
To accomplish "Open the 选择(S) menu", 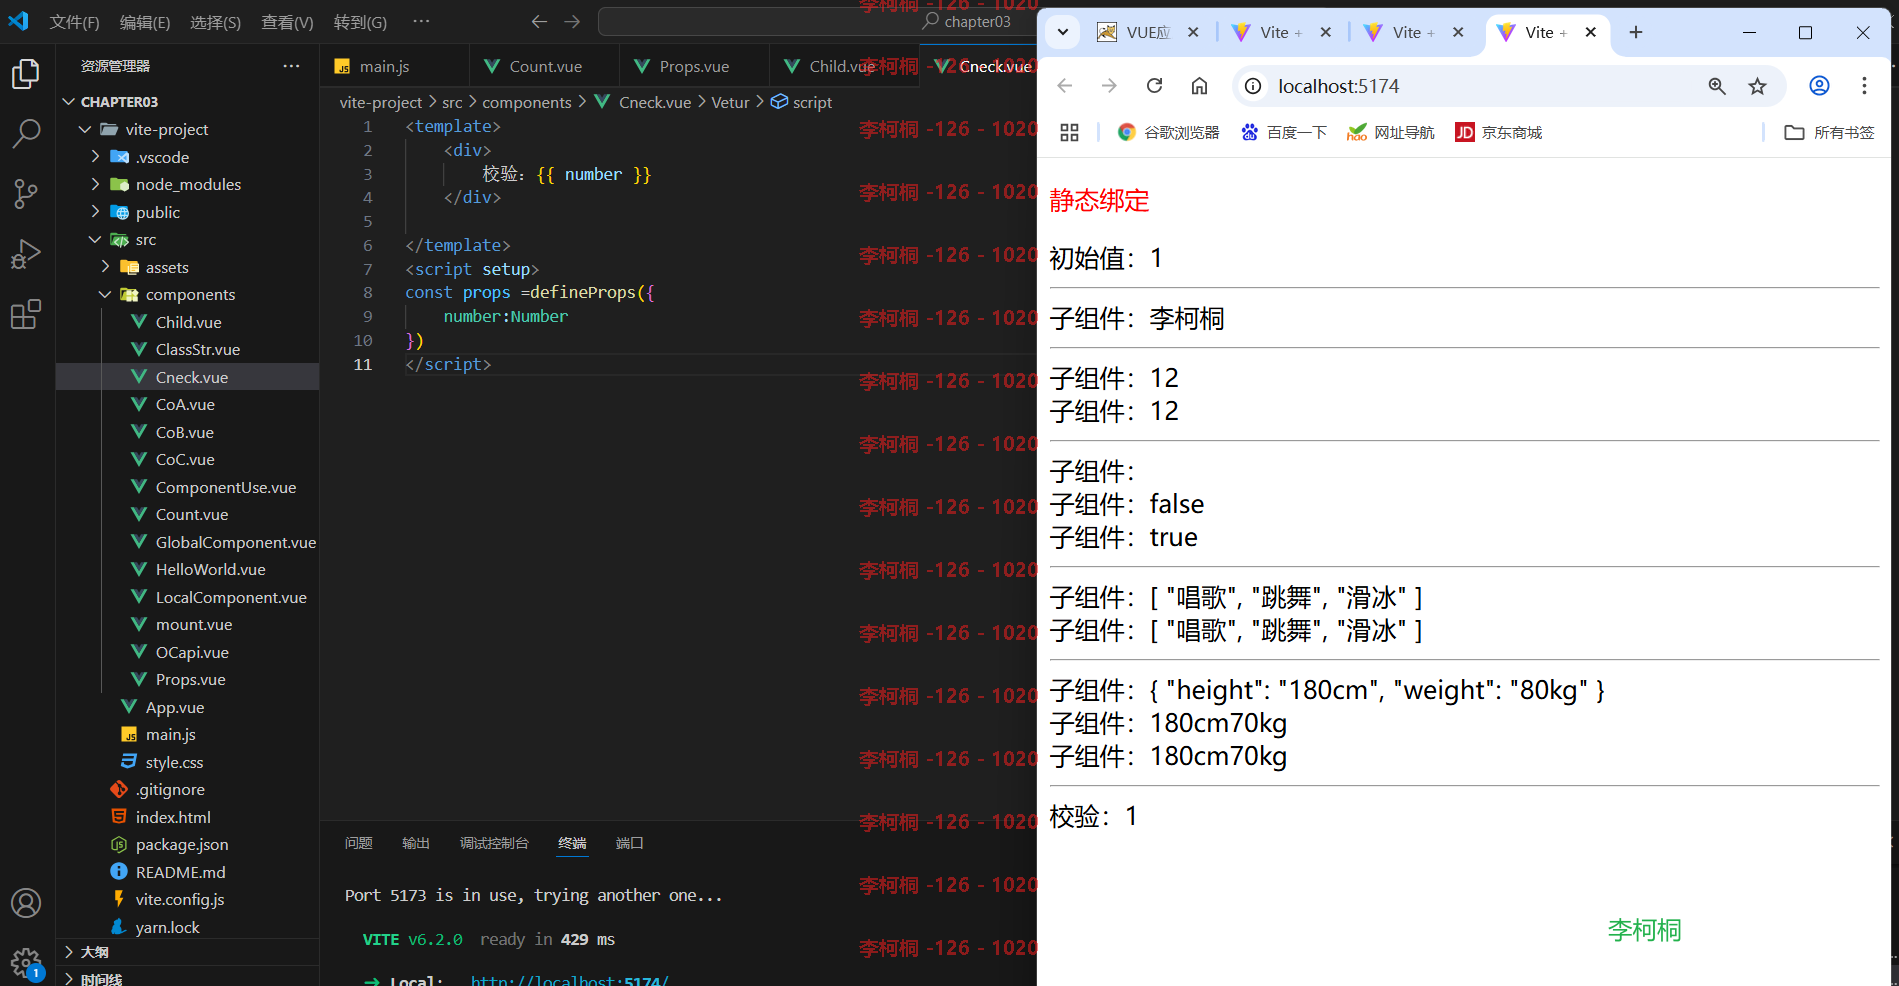I will click(x=215, y=22).
